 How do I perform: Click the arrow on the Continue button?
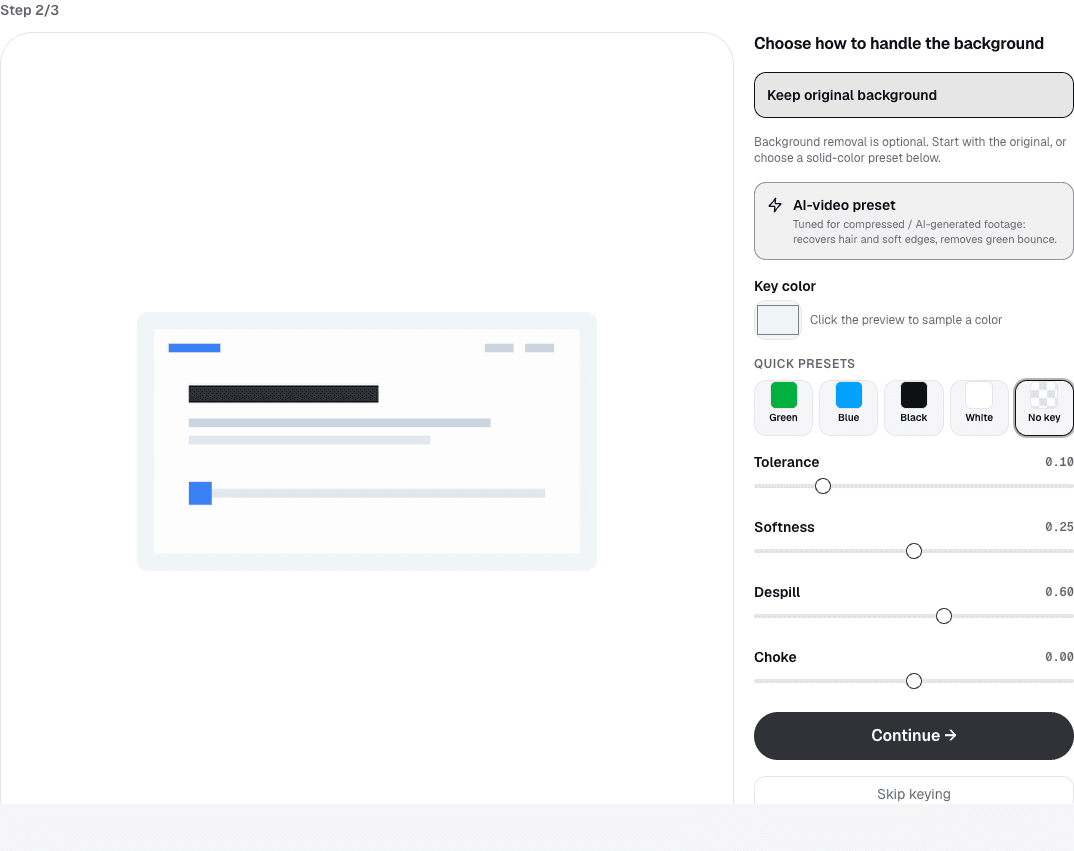click(950, 735)
